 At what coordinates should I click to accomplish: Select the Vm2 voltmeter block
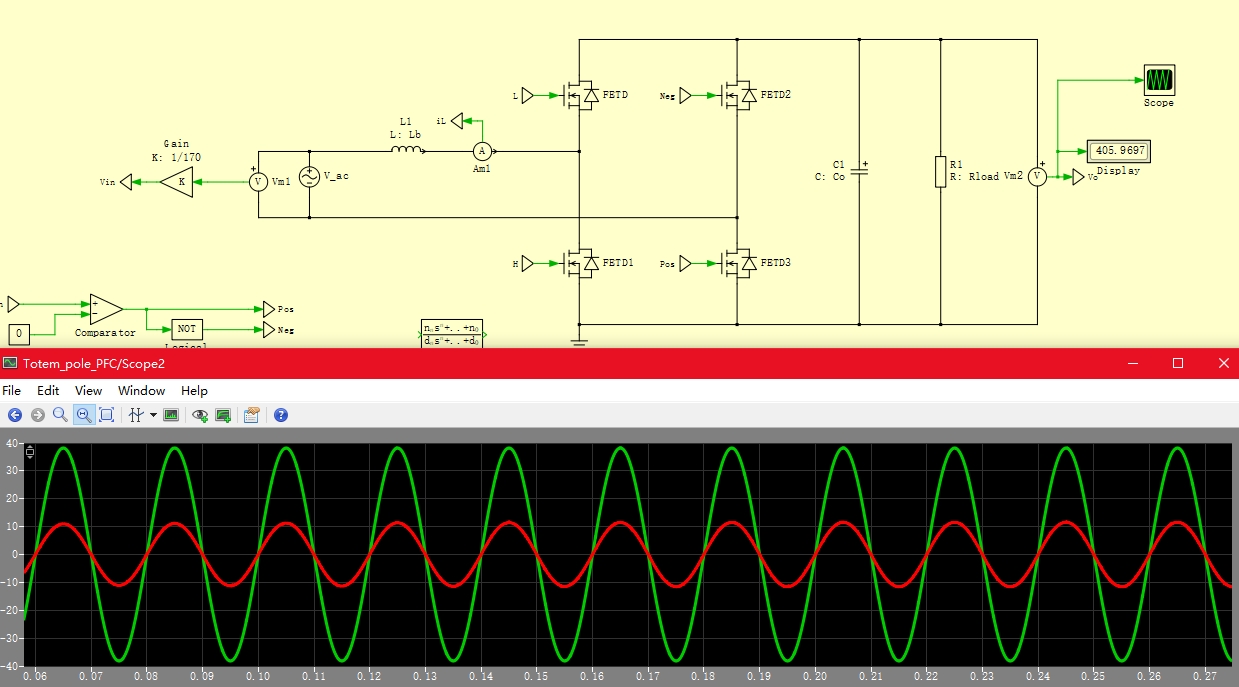coord(1037,176)
